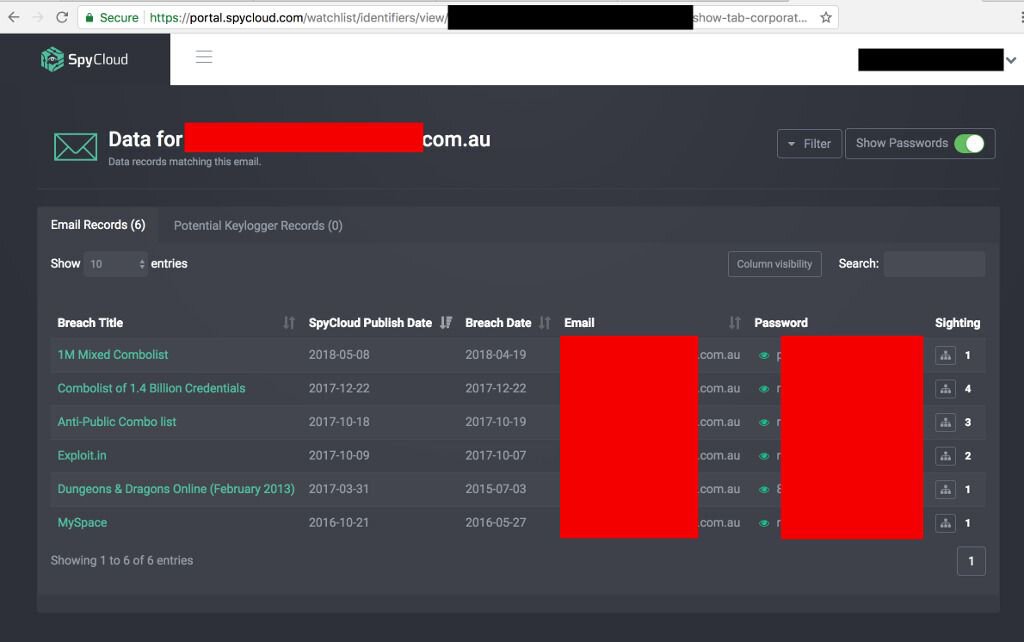This screenshot has height=642, width=1024.
Task: Sort by Email column
Action: coord(652,323)
